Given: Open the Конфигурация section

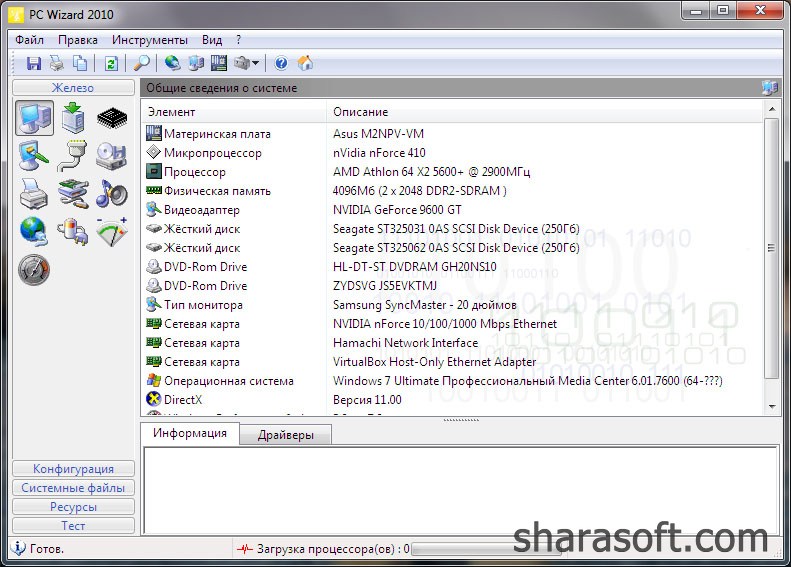Looking at the screenshot, I should (x=73, y=469).
